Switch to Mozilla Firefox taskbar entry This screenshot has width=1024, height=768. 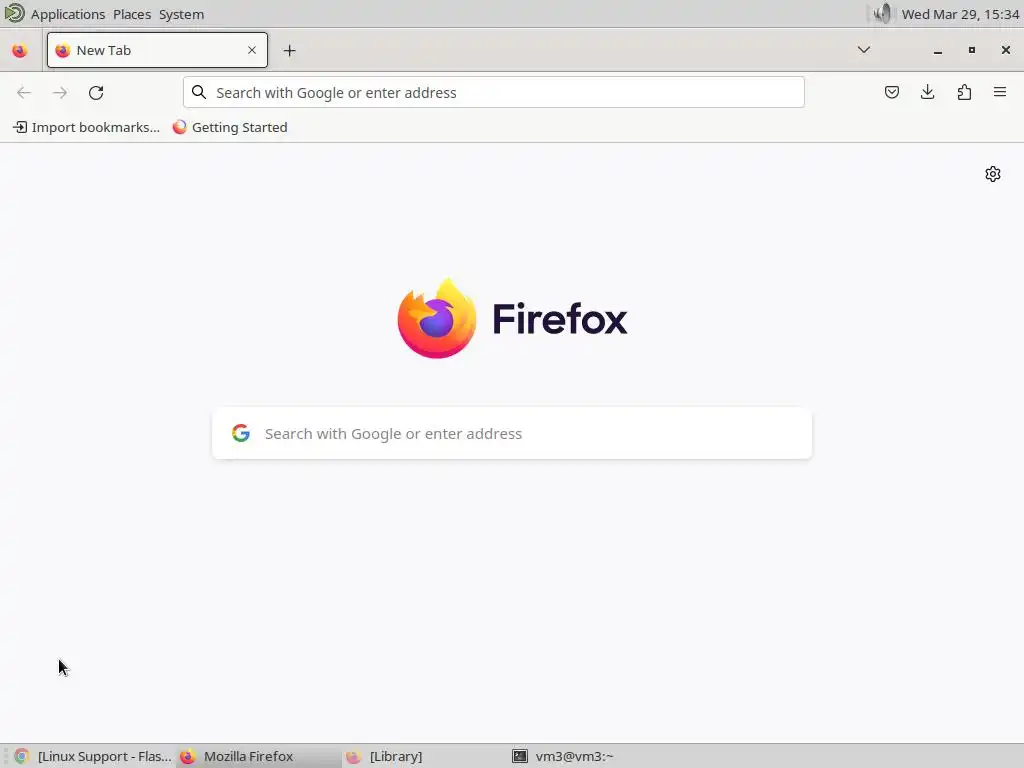coord(259,756)
